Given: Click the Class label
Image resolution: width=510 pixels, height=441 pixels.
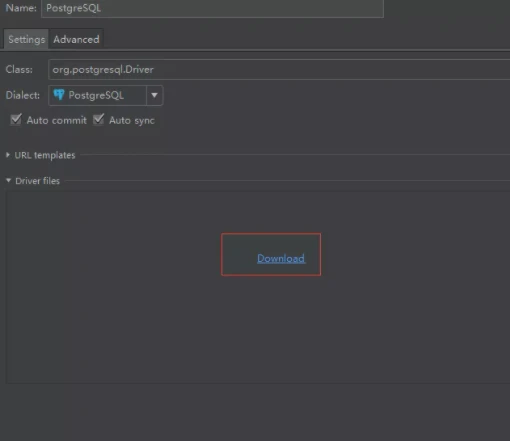Looking at the screenshot, I should point(19,69).
